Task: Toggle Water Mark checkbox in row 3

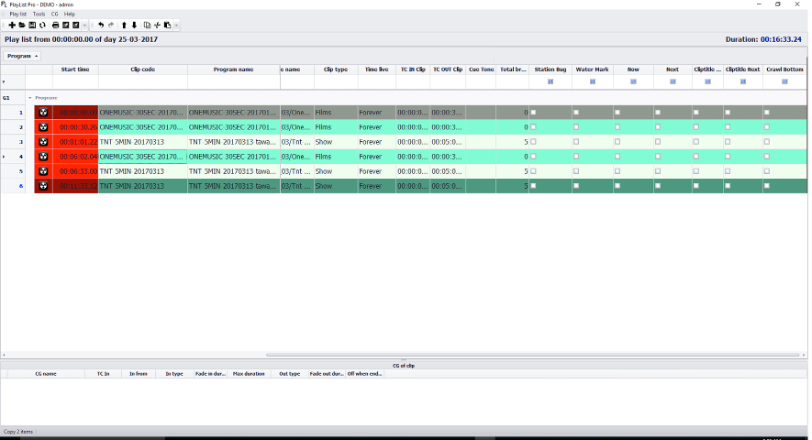Action: pyautogui.click(x=576, y=142)
